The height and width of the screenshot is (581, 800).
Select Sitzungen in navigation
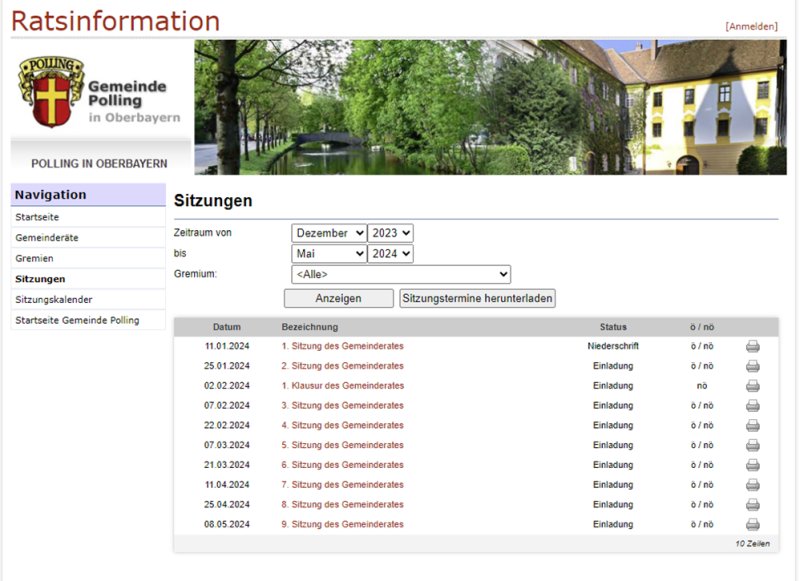tap(40, 279)
